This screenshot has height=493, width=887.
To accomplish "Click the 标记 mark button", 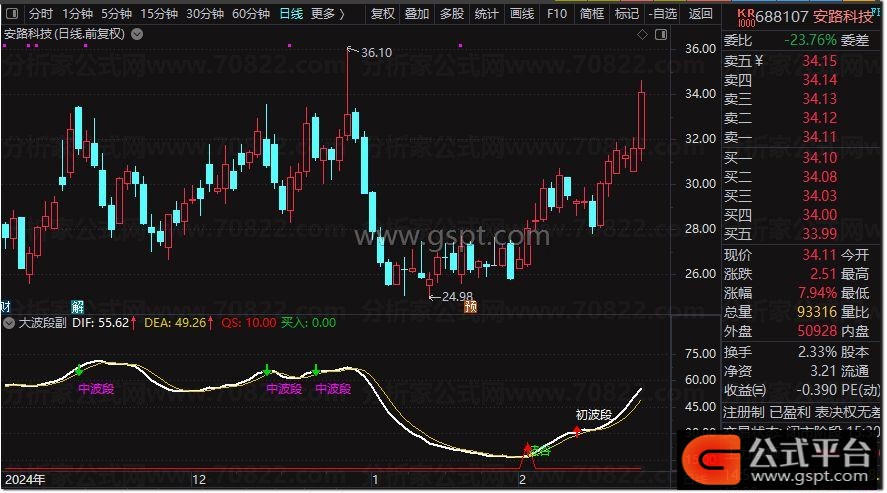I will tap(627, 13).
